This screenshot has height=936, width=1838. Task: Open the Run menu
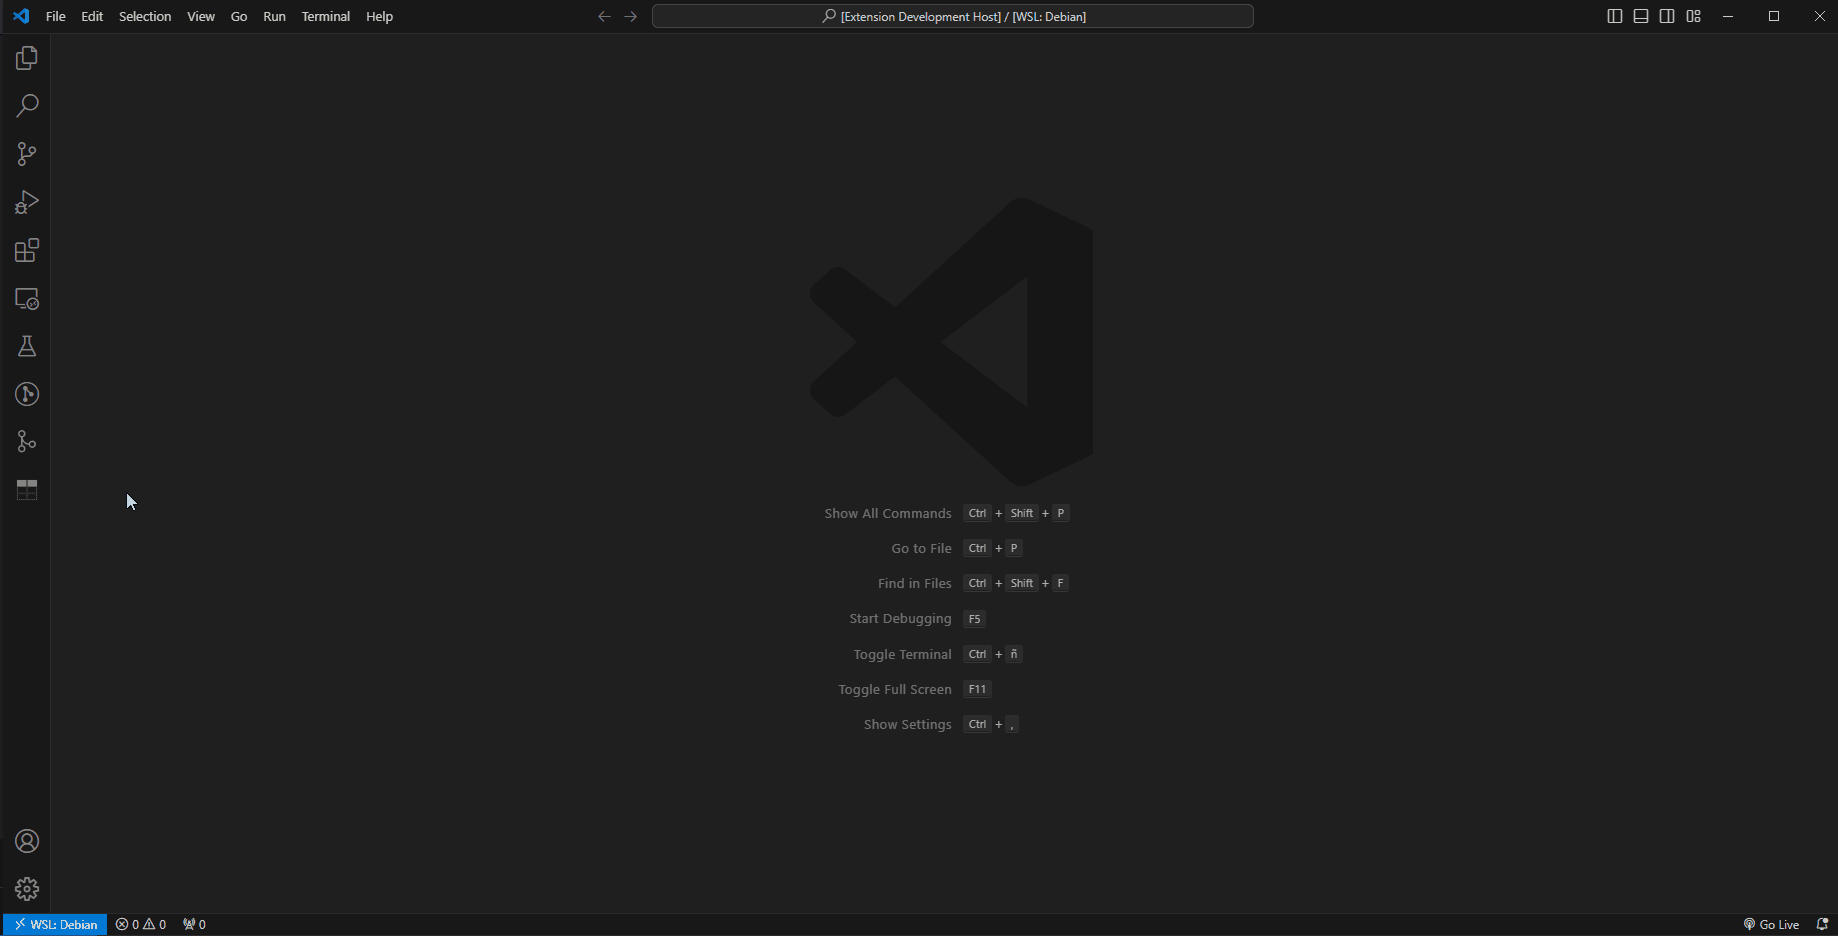click(x=274, y=16)
